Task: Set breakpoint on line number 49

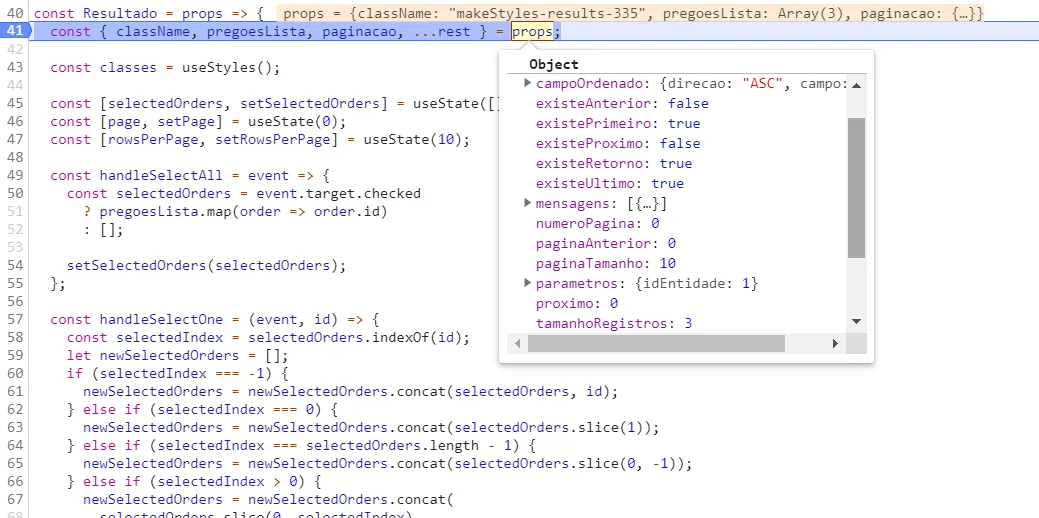Action: tap(15, 175)
